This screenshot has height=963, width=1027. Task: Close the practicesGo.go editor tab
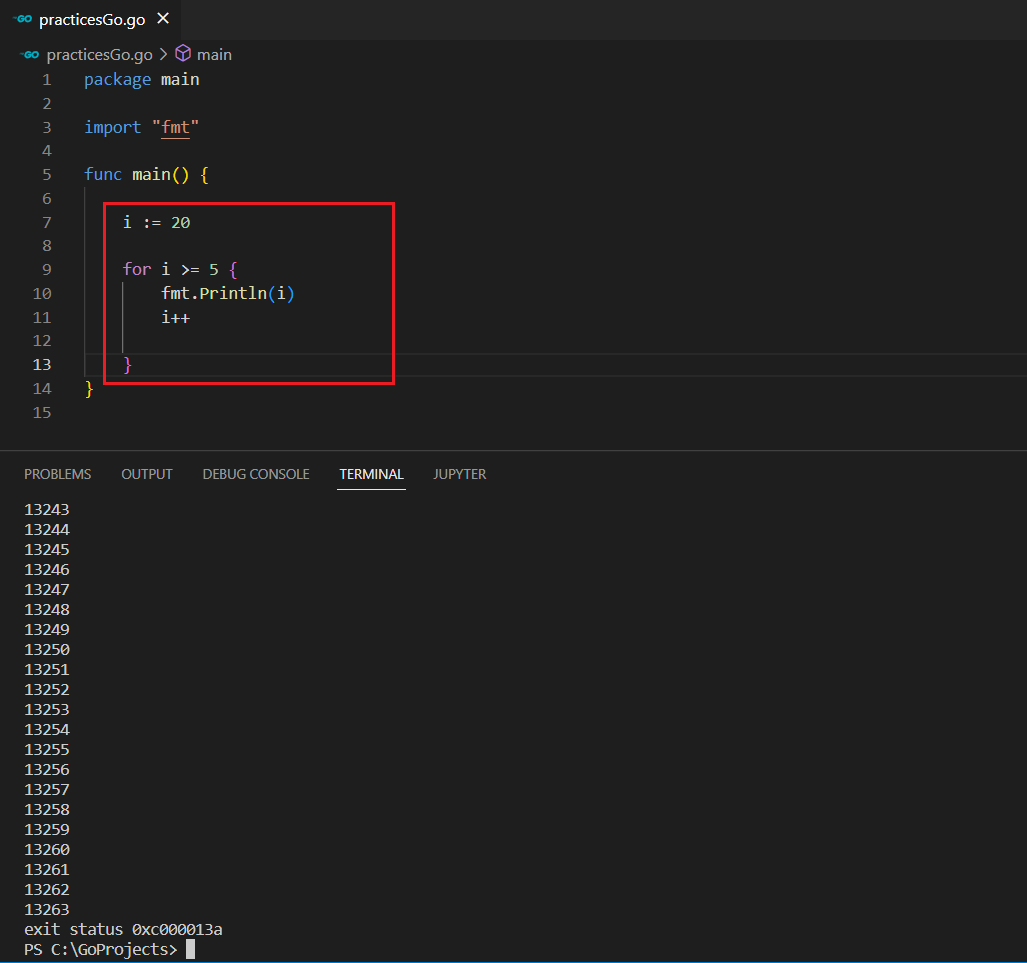pyautogui.click(x=163, y=19)
